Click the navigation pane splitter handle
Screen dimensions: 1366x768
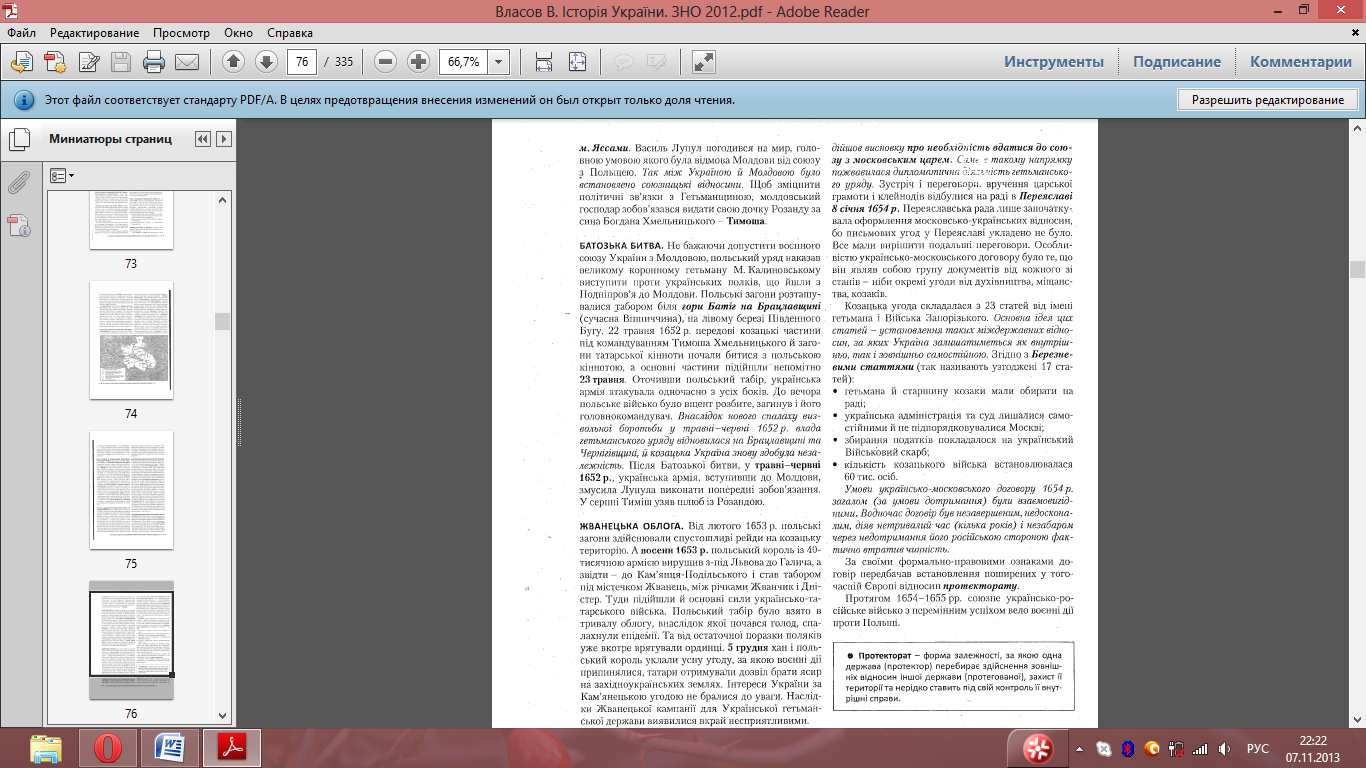point(239,424)
